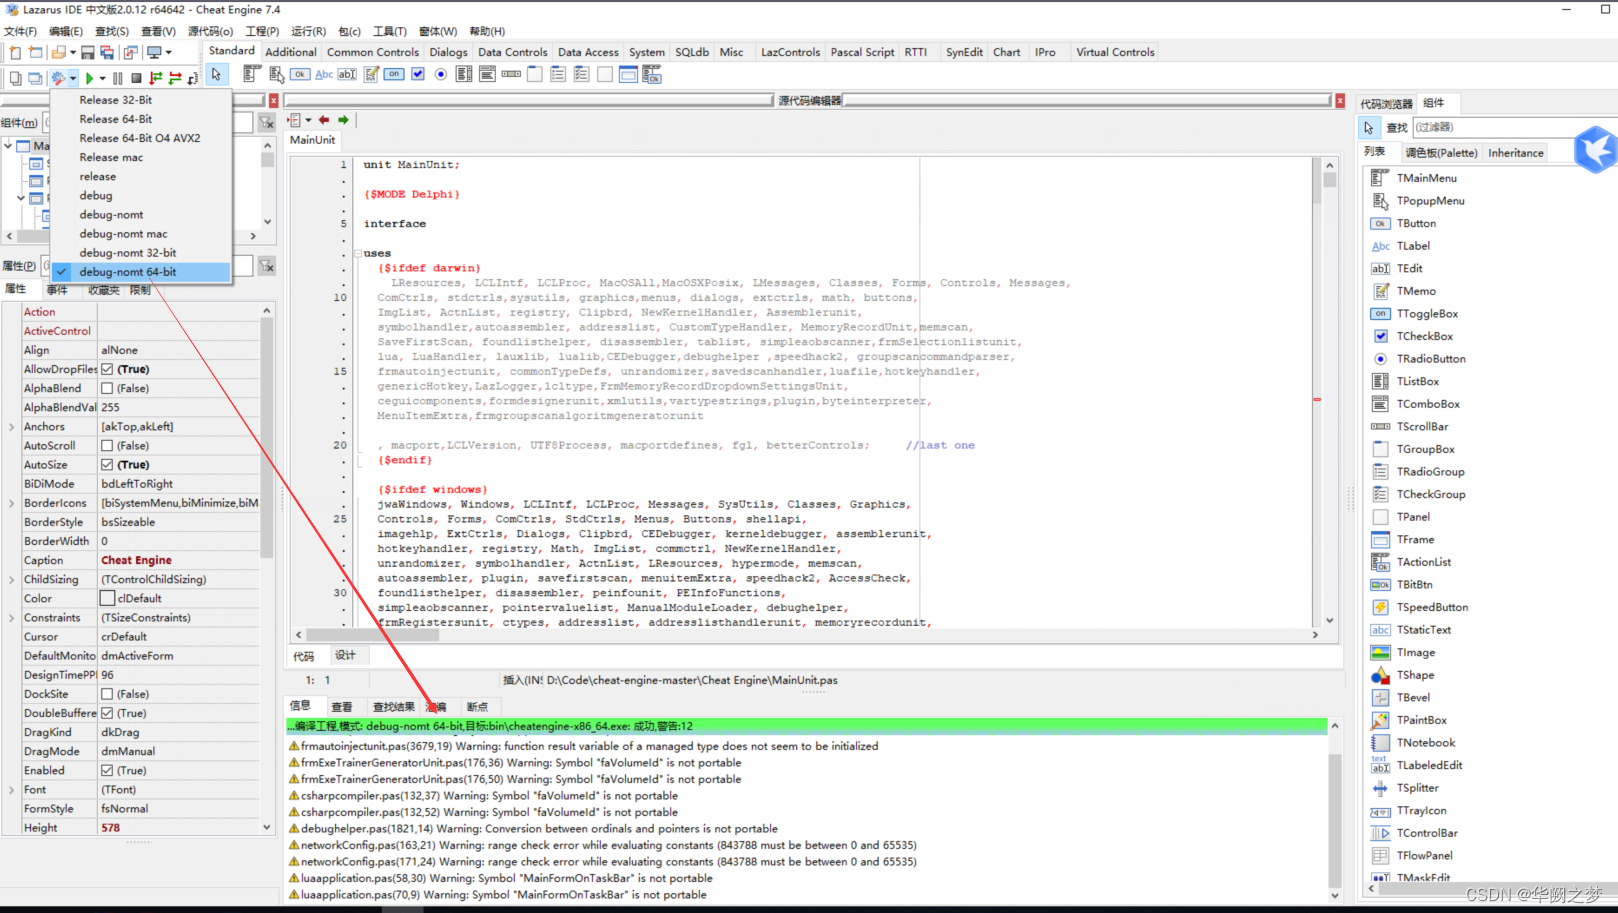Click the Color clDefault swatch

[x=107, y=599]
